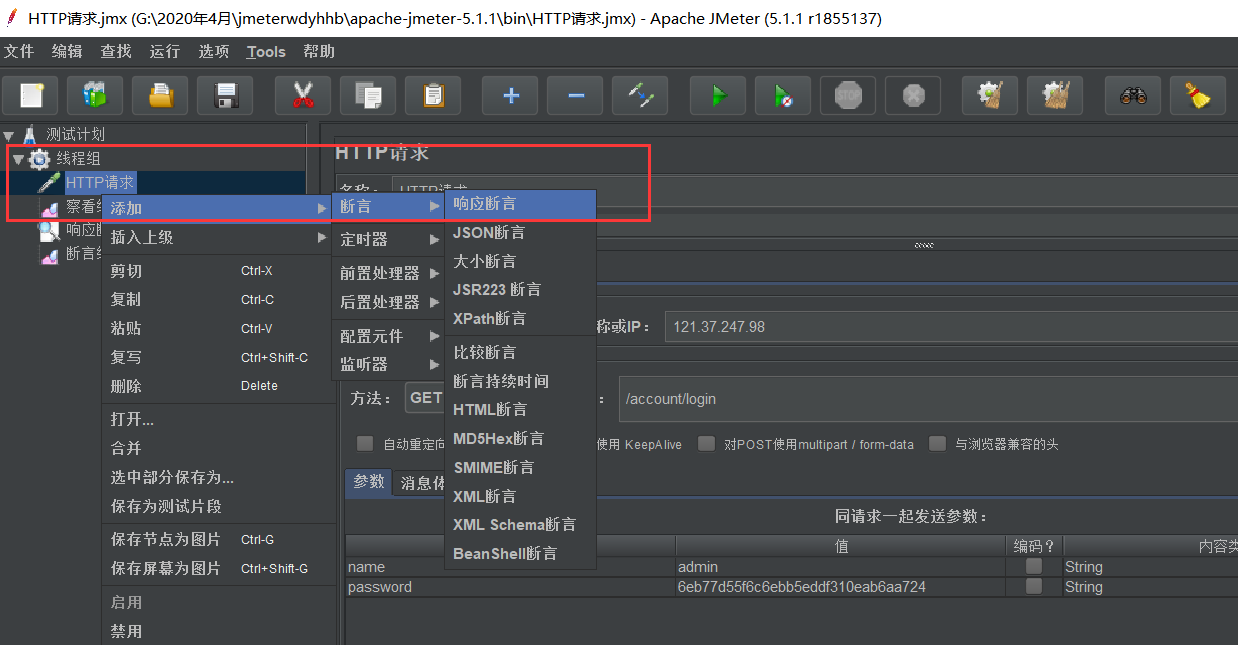
Task: Clear all results with double broom icon
Action: (1055, 96)
